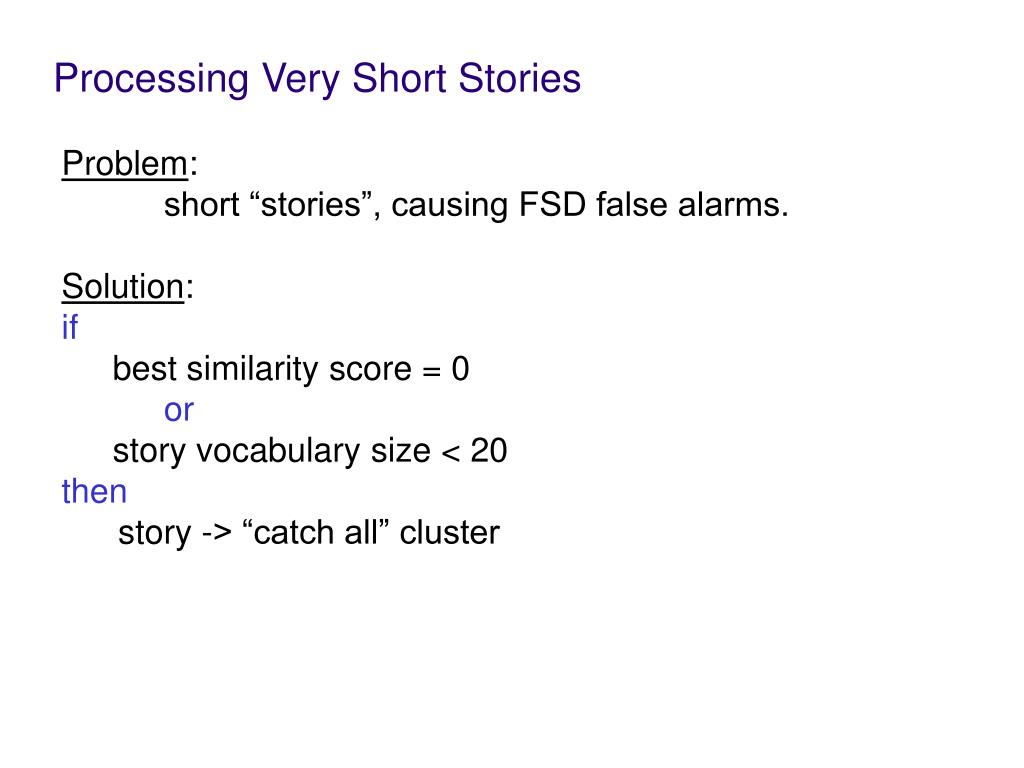Select the 'story vocabulary size < 20' line
The image size is (1024, 768).
[310, 451]
